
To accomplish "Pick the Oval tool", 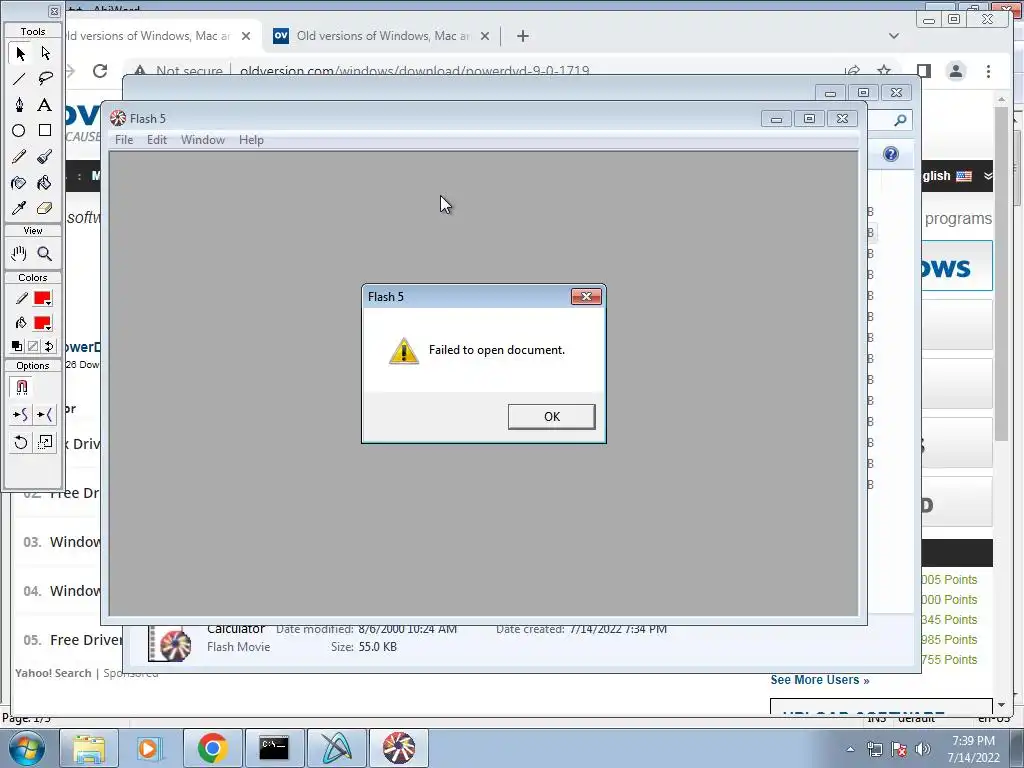I will pyautogui.click(x=20, y=131).
